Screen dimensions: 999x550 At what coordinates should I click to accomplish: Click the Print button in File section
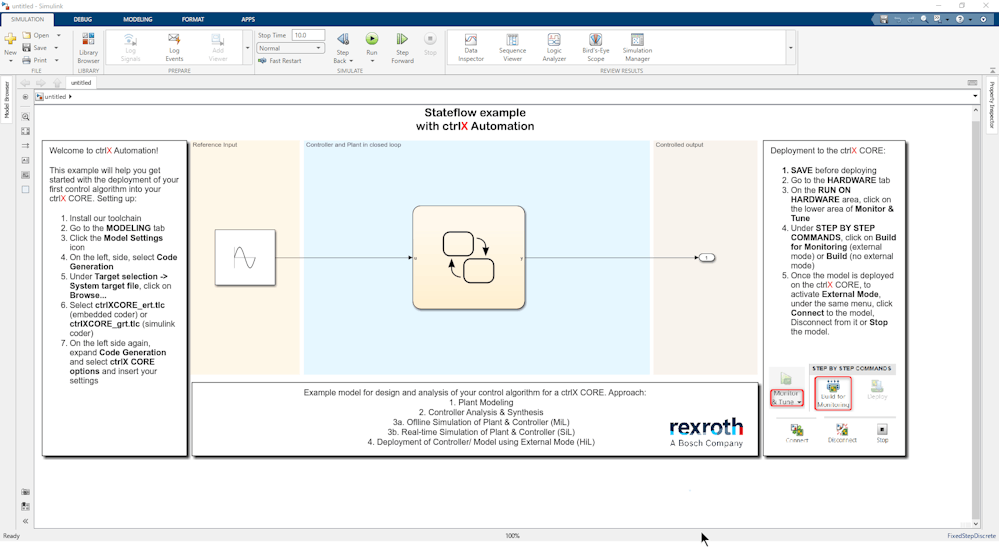tap(35, 60)
